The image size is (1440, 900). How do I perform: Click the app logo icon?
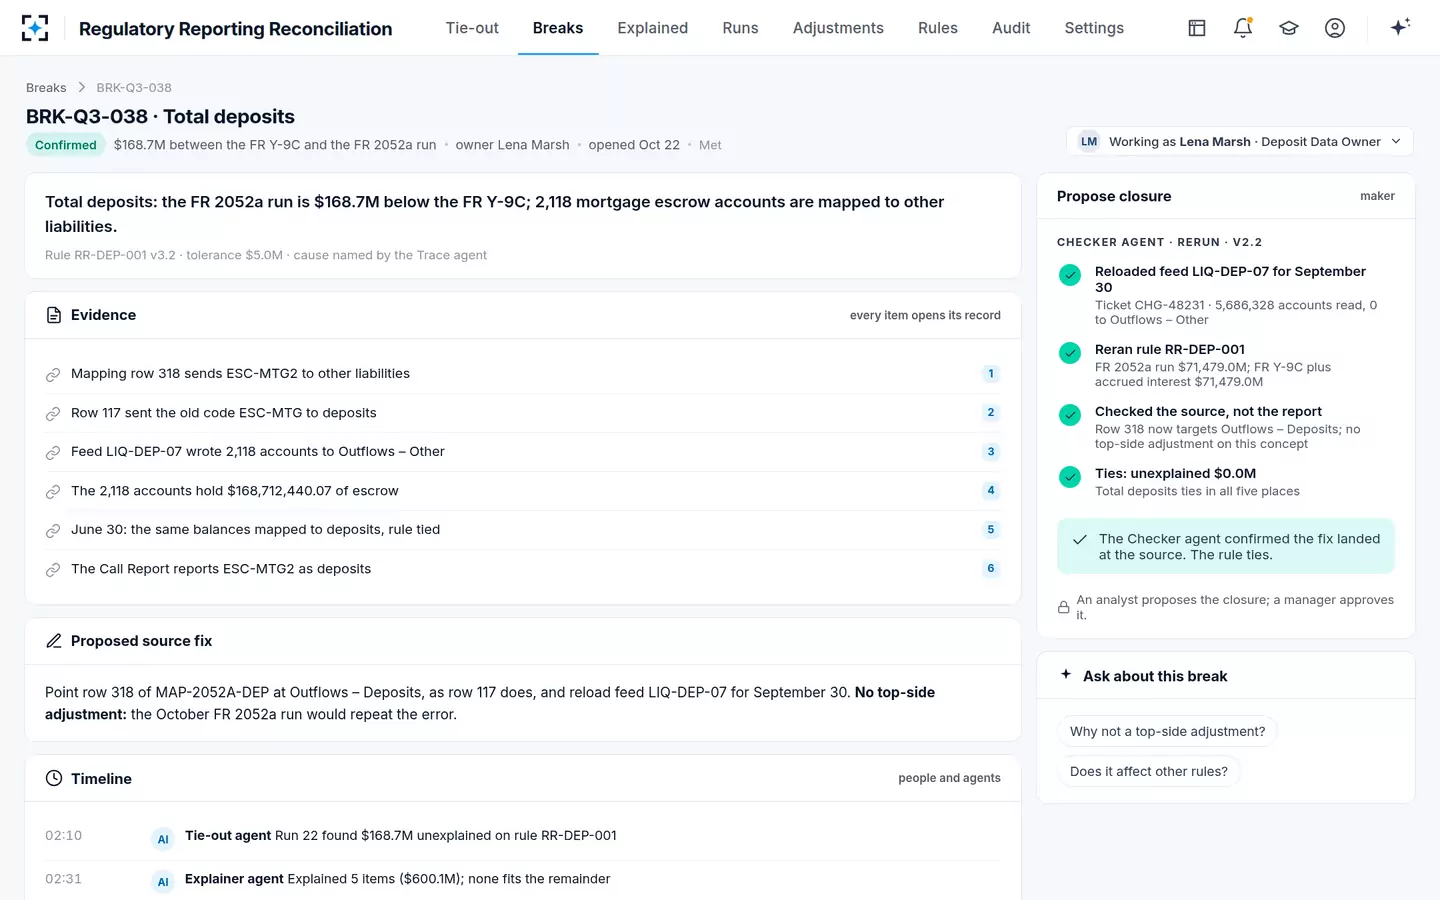(35, 28)
